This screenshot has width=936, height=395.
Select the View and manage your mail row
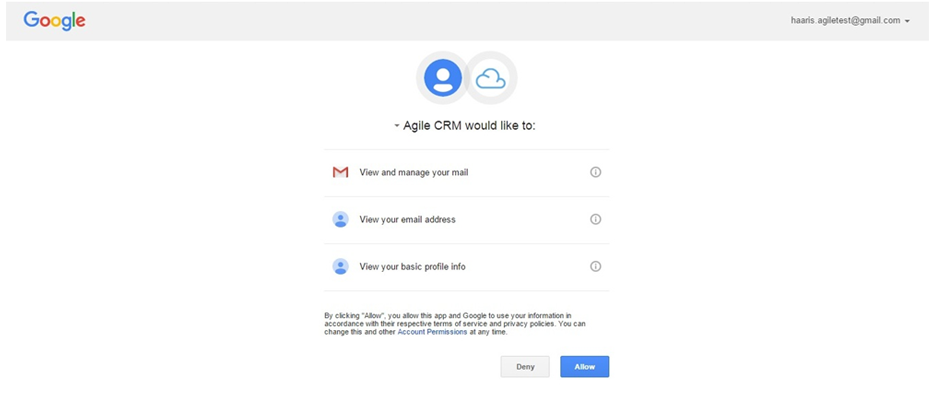(x=467, y=172)
